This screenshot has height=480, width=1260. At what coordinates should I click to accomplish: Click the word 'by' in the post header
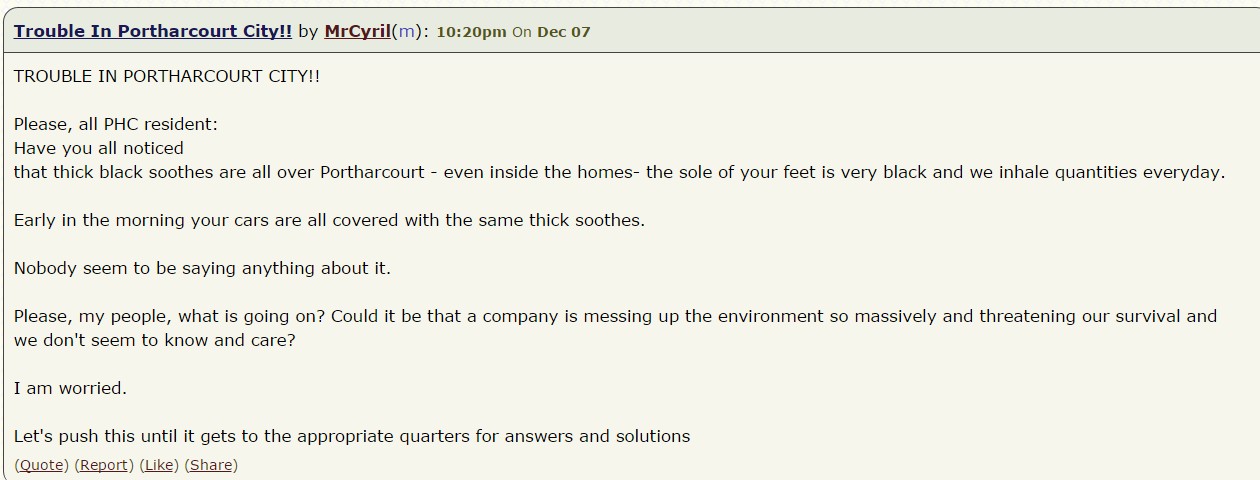pyautogui.click(x=308, y=31)
